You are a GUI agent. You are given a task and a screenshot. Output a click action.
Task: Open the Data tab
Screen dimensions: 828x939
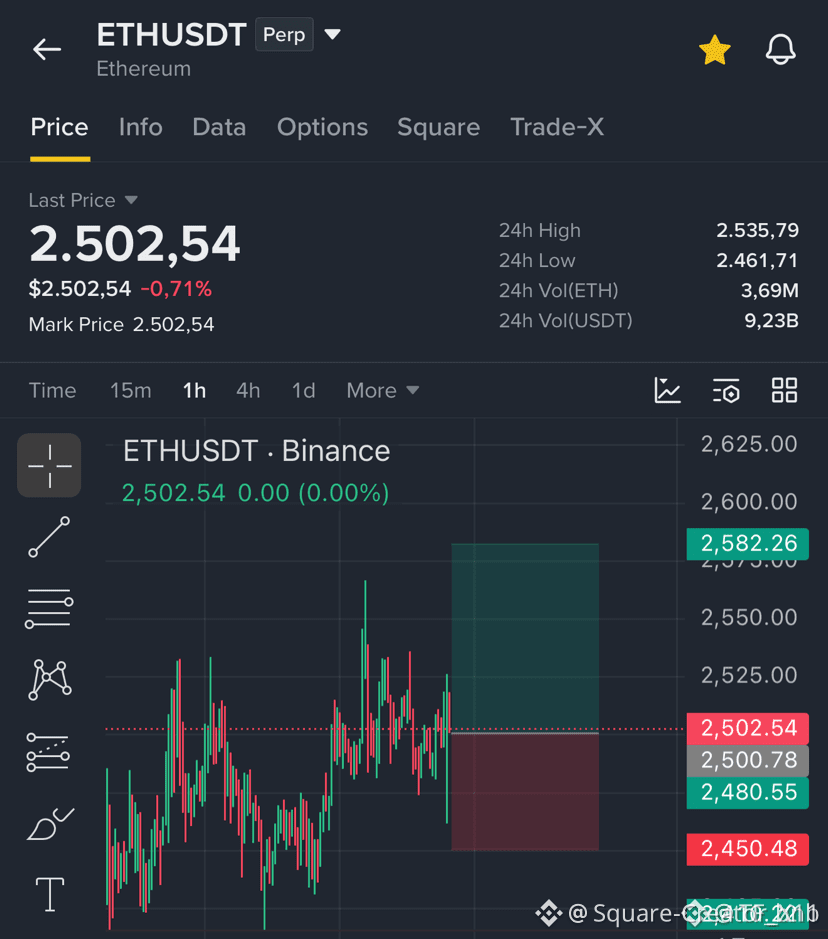point(219,127)
